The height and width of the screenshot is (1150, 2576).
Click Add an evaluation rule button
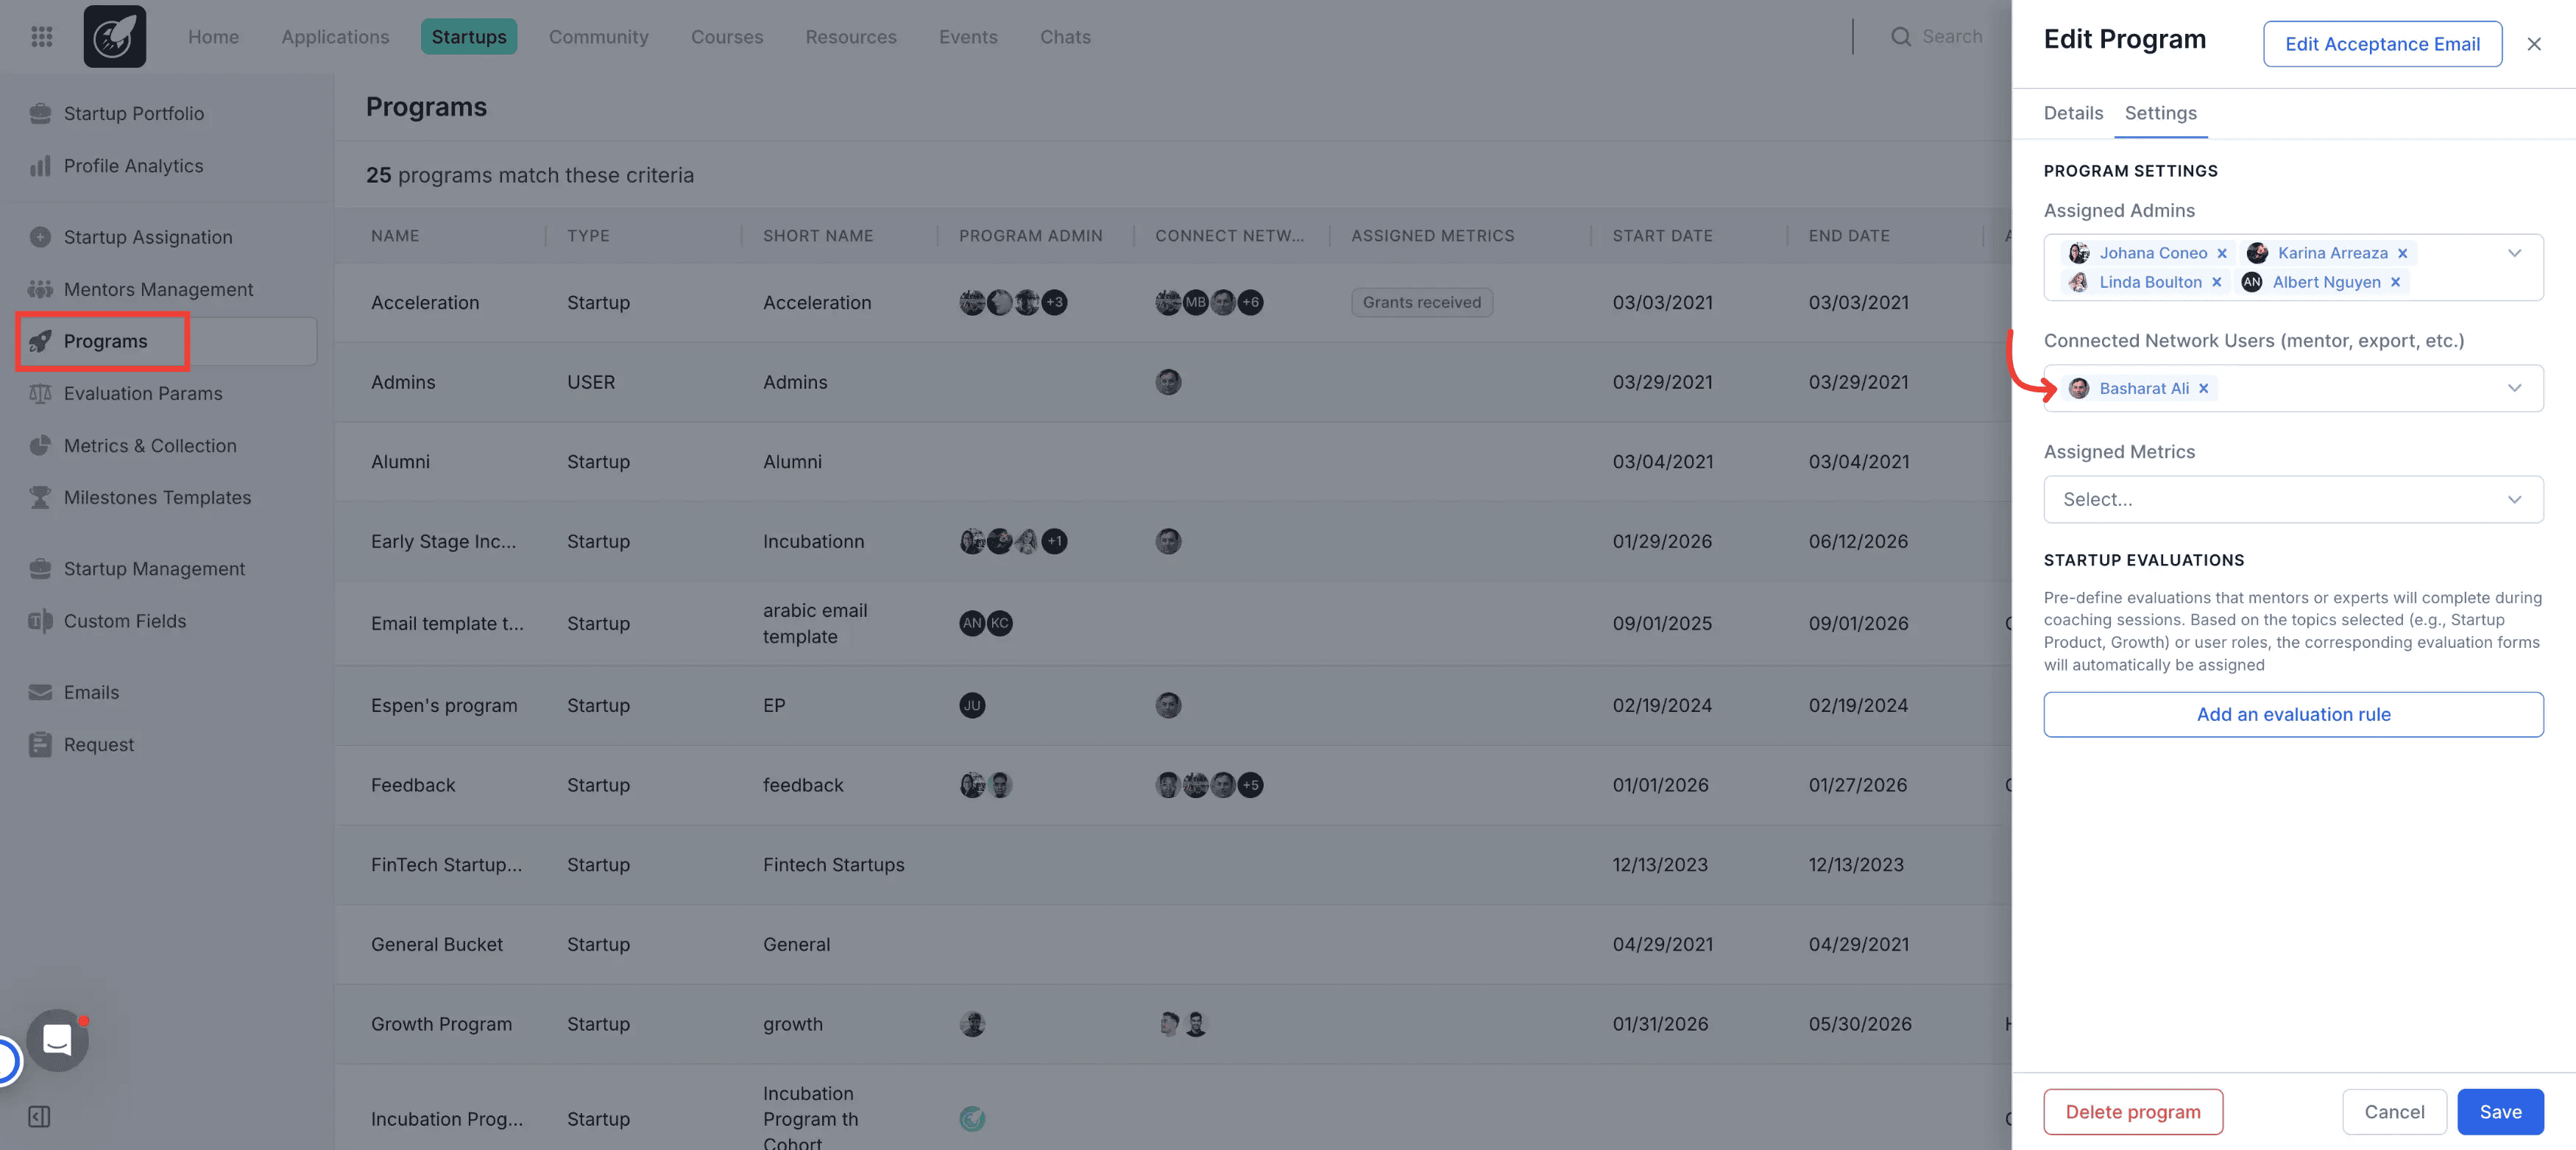[2292, 715]
